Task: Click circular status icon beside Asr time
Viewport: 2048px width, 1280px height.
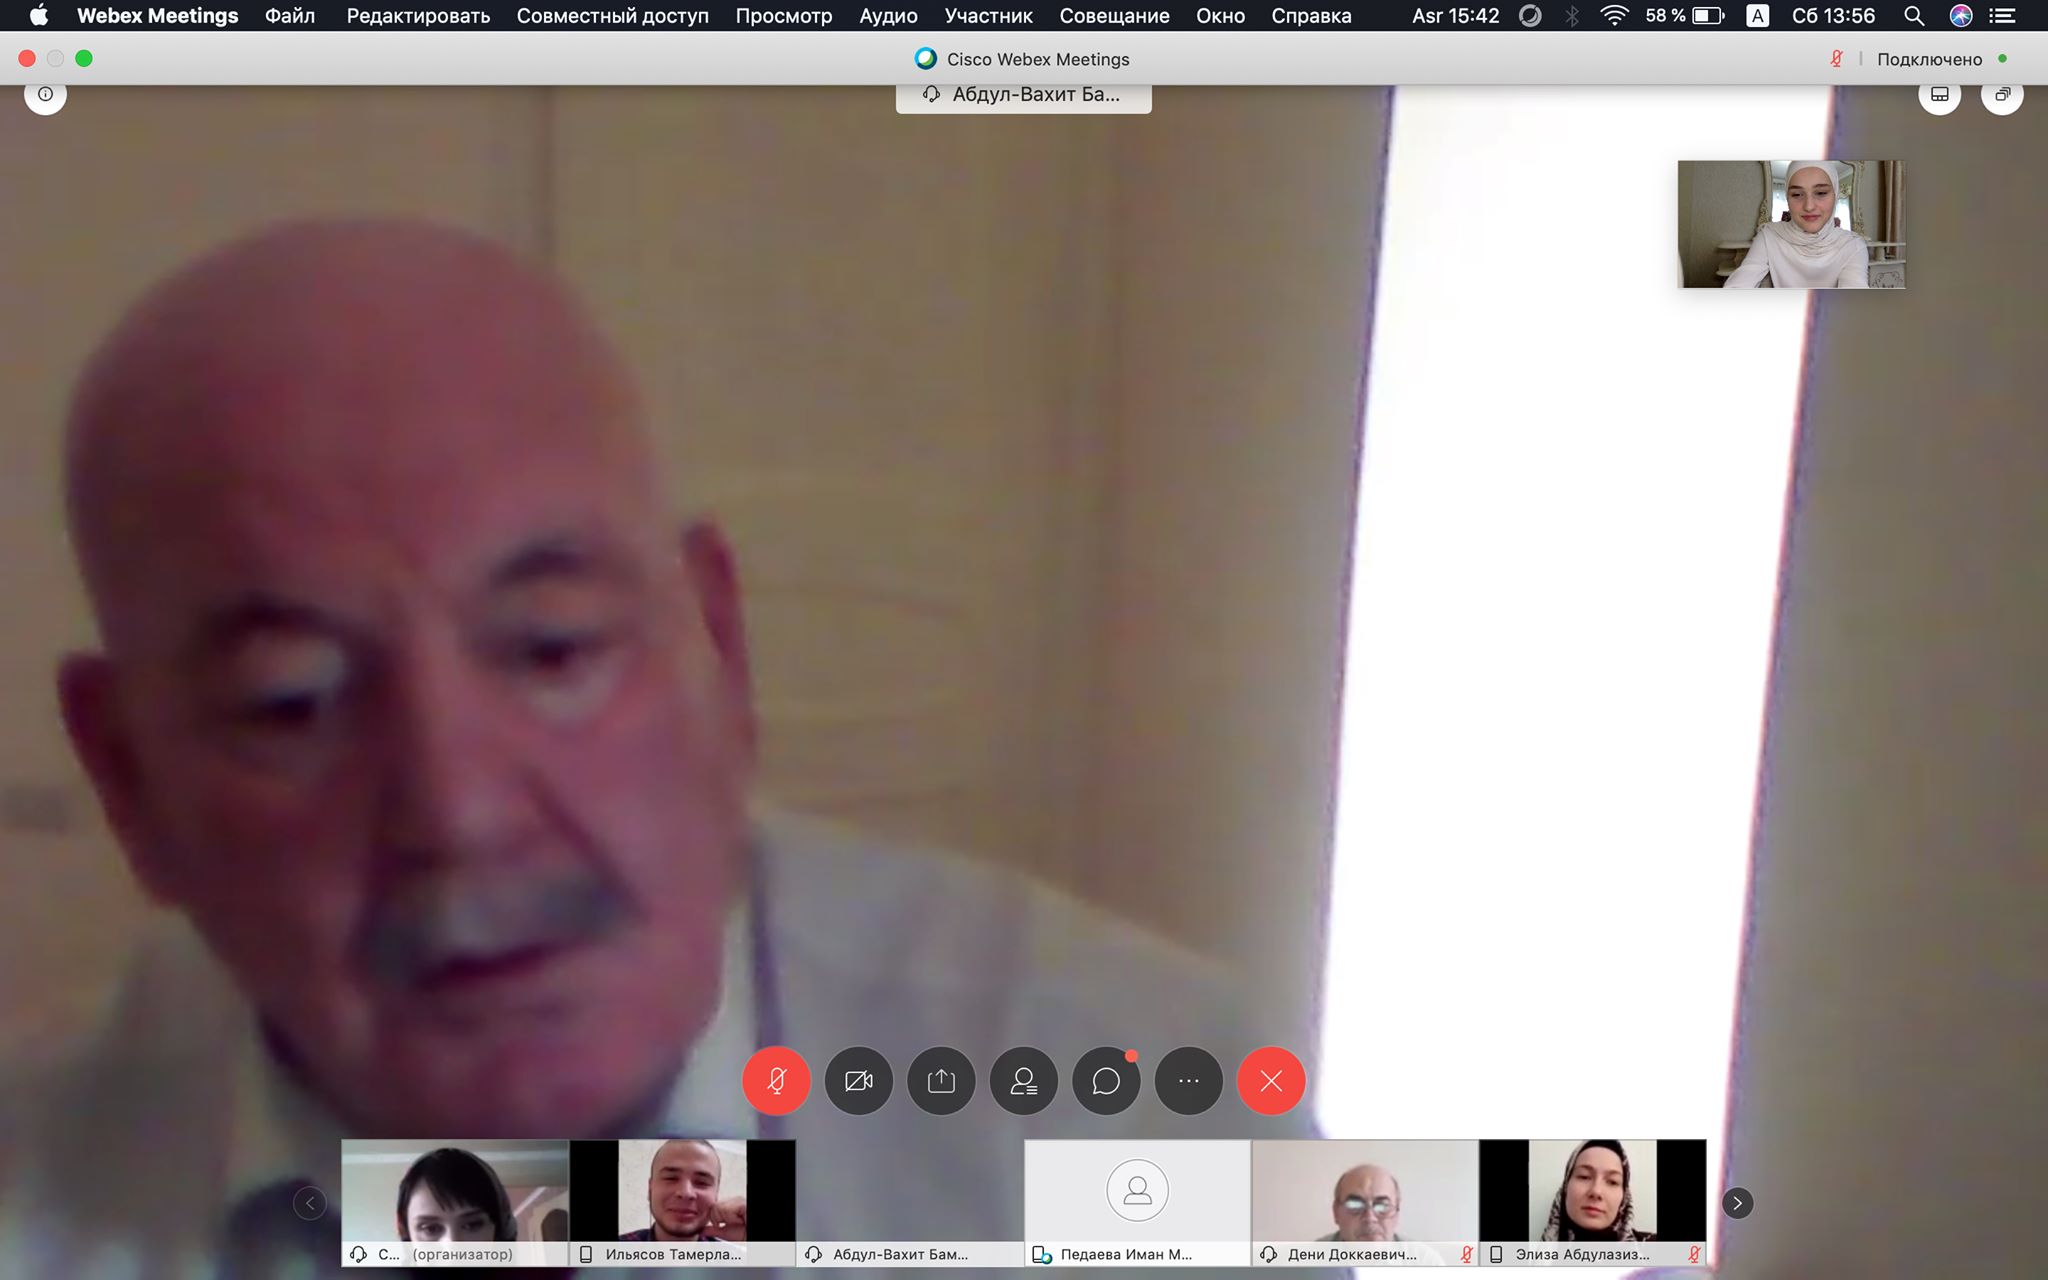Action: click(1530, 16)
